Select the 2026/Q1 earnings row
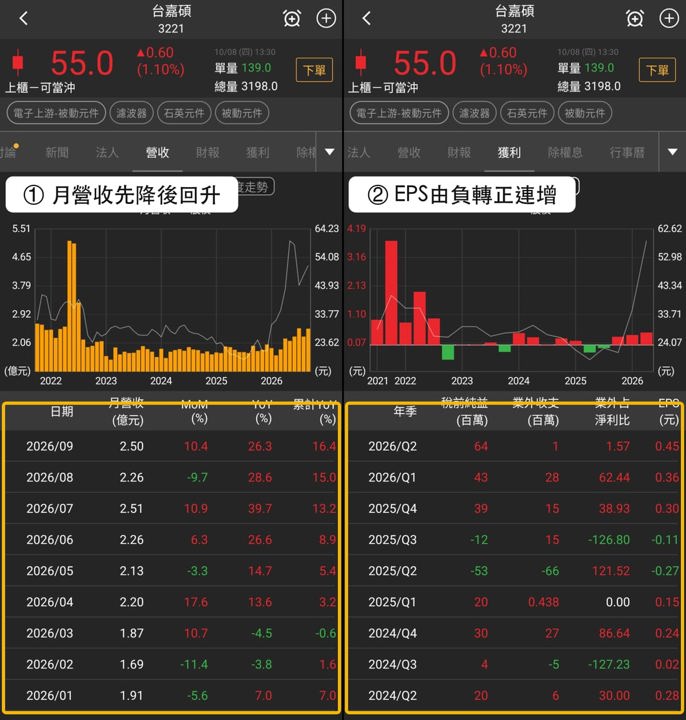Image resolution: width=686 pixels, height=720 pixels. coord(515,478)
